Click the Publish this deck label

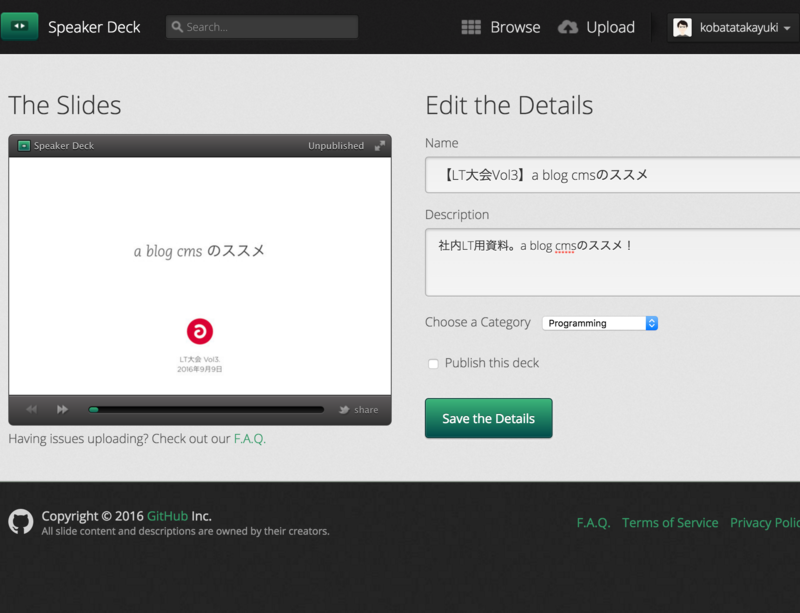[492, 363]
